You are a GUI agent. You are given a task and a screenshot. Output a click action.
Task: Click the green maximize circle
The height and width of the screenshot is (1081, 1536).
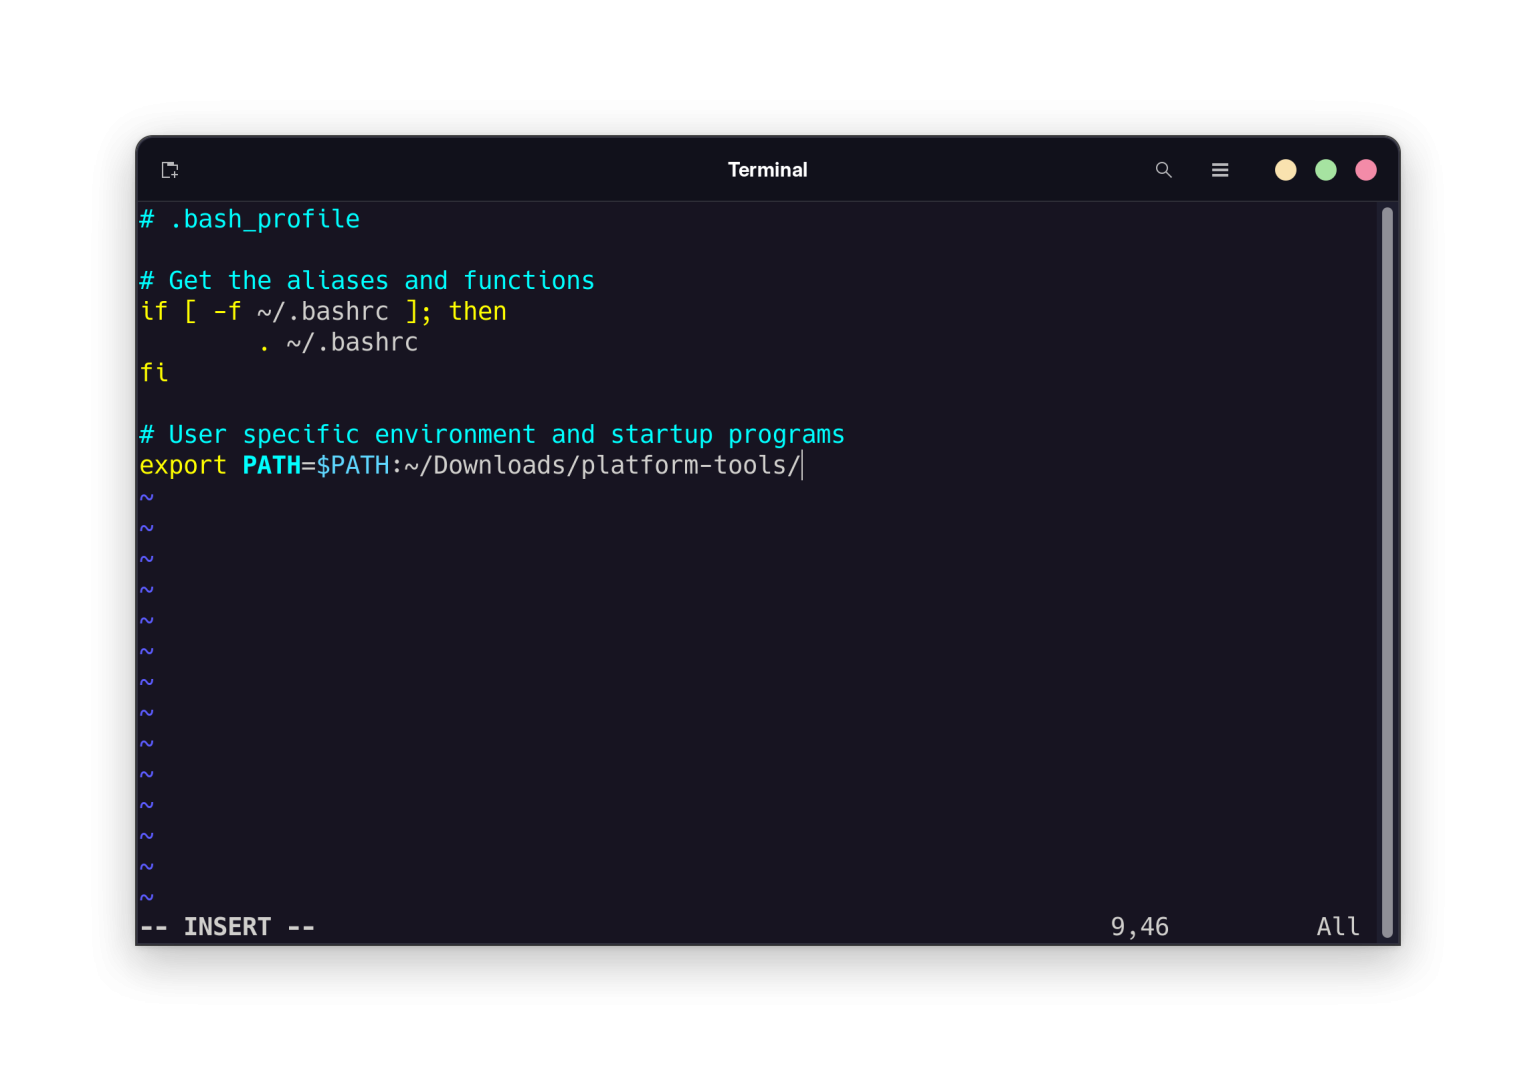(1325, 169)
